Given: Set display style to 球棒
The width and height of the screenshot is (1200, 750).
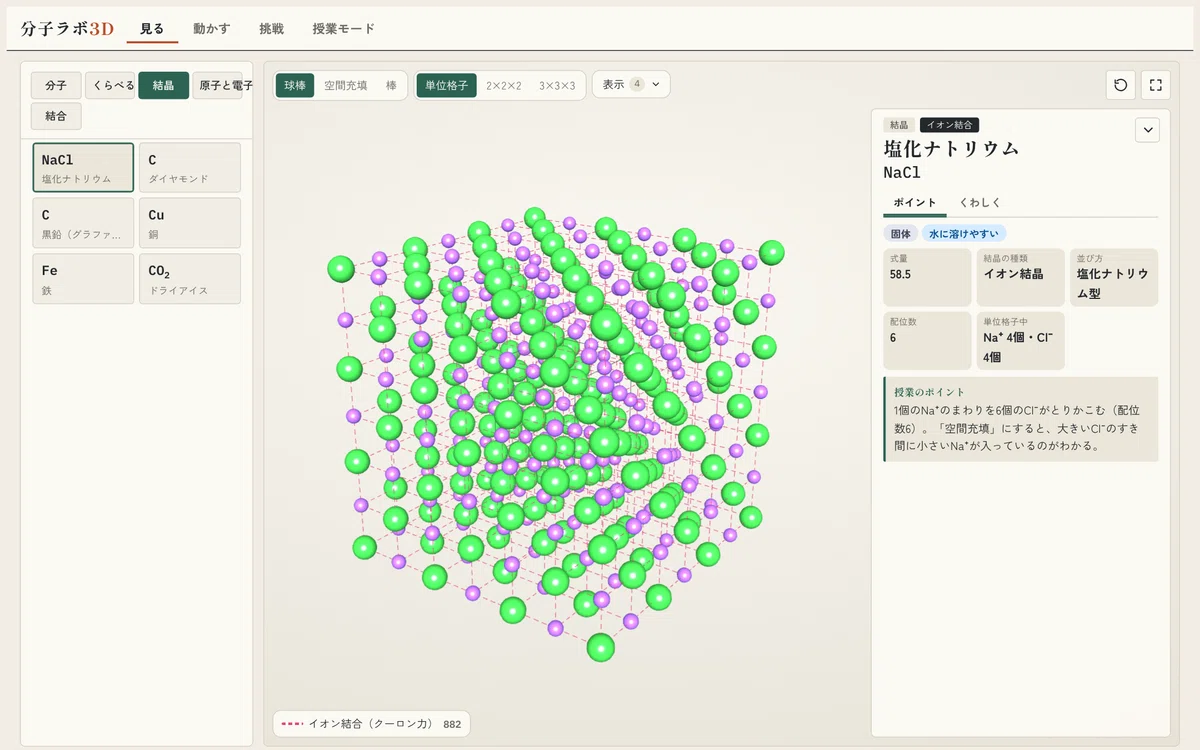Looking at the screenshot, I should point(295,86).
